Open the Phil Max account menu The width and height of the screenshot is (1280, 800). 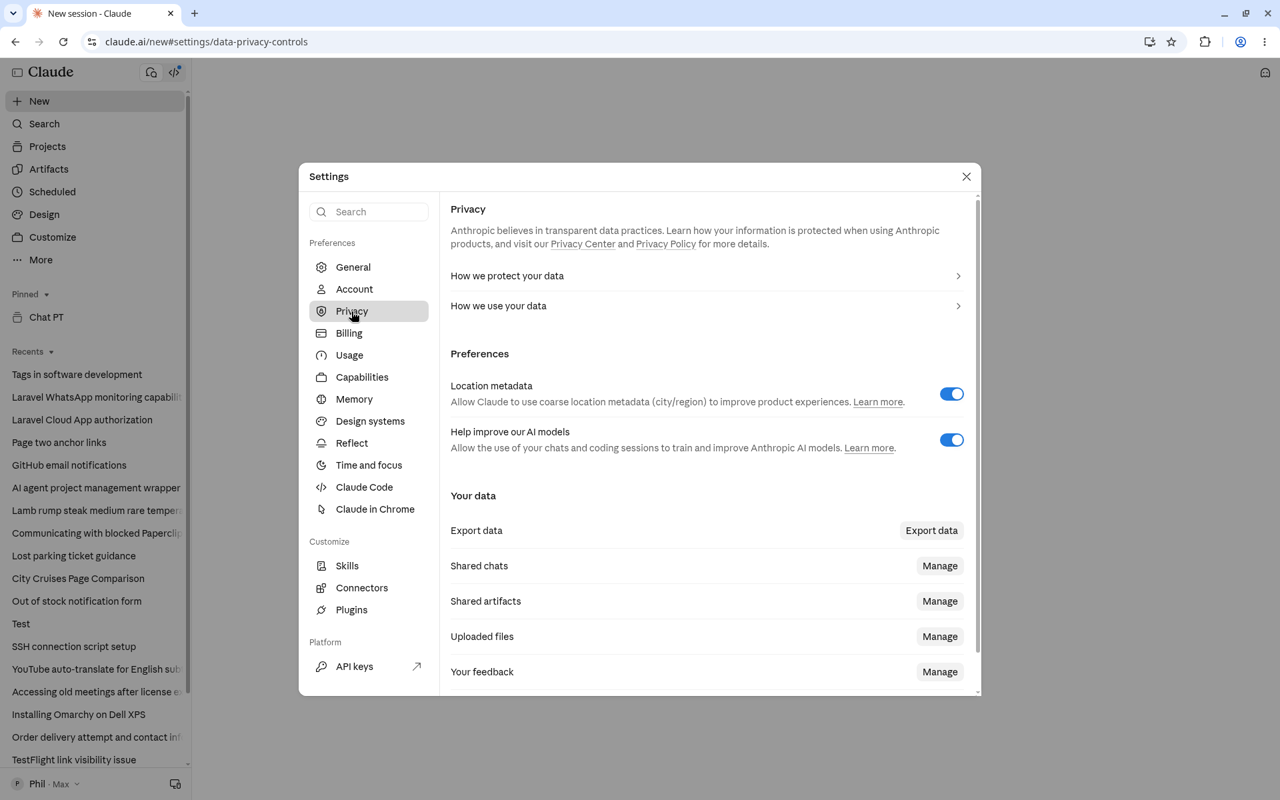pyautogui.click(x=47, y=785)
